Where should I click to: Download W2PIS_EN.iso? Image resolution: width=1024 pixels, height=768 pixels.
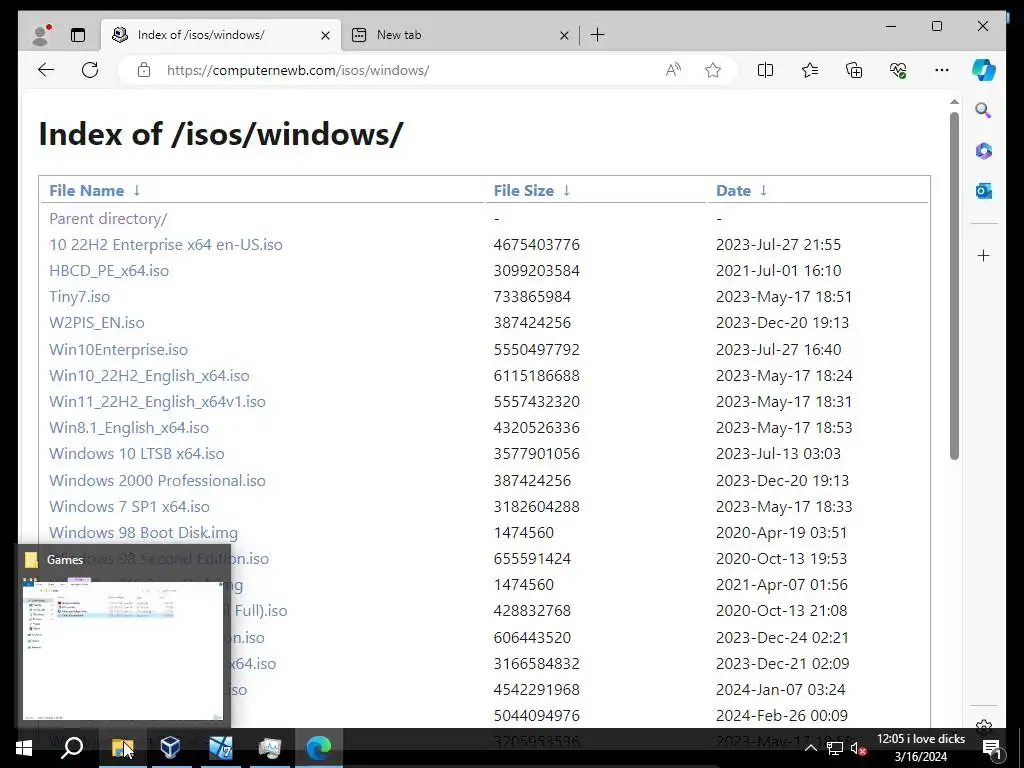97,323
